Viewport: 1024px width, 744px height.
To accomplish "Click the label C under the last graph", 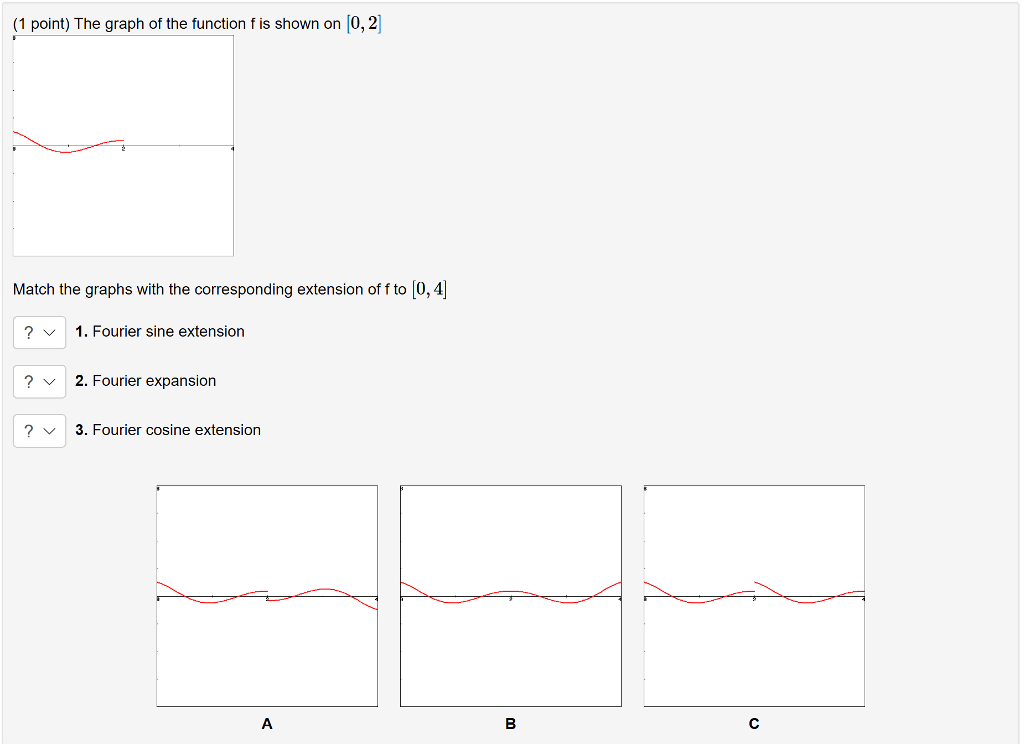I will [x=754, y=724].
